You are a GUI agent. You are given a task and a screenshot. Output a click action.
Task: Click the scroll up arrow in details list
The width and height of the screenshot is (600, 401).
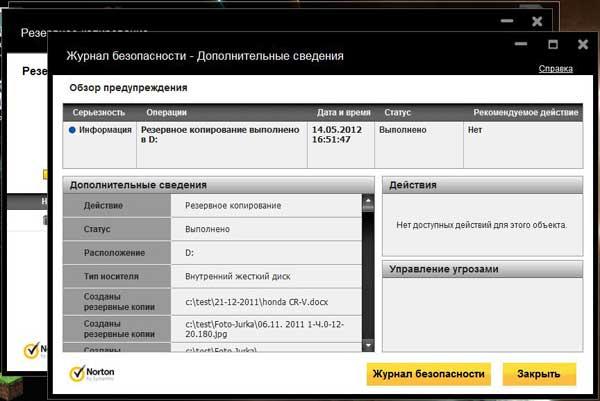[368, 200]
